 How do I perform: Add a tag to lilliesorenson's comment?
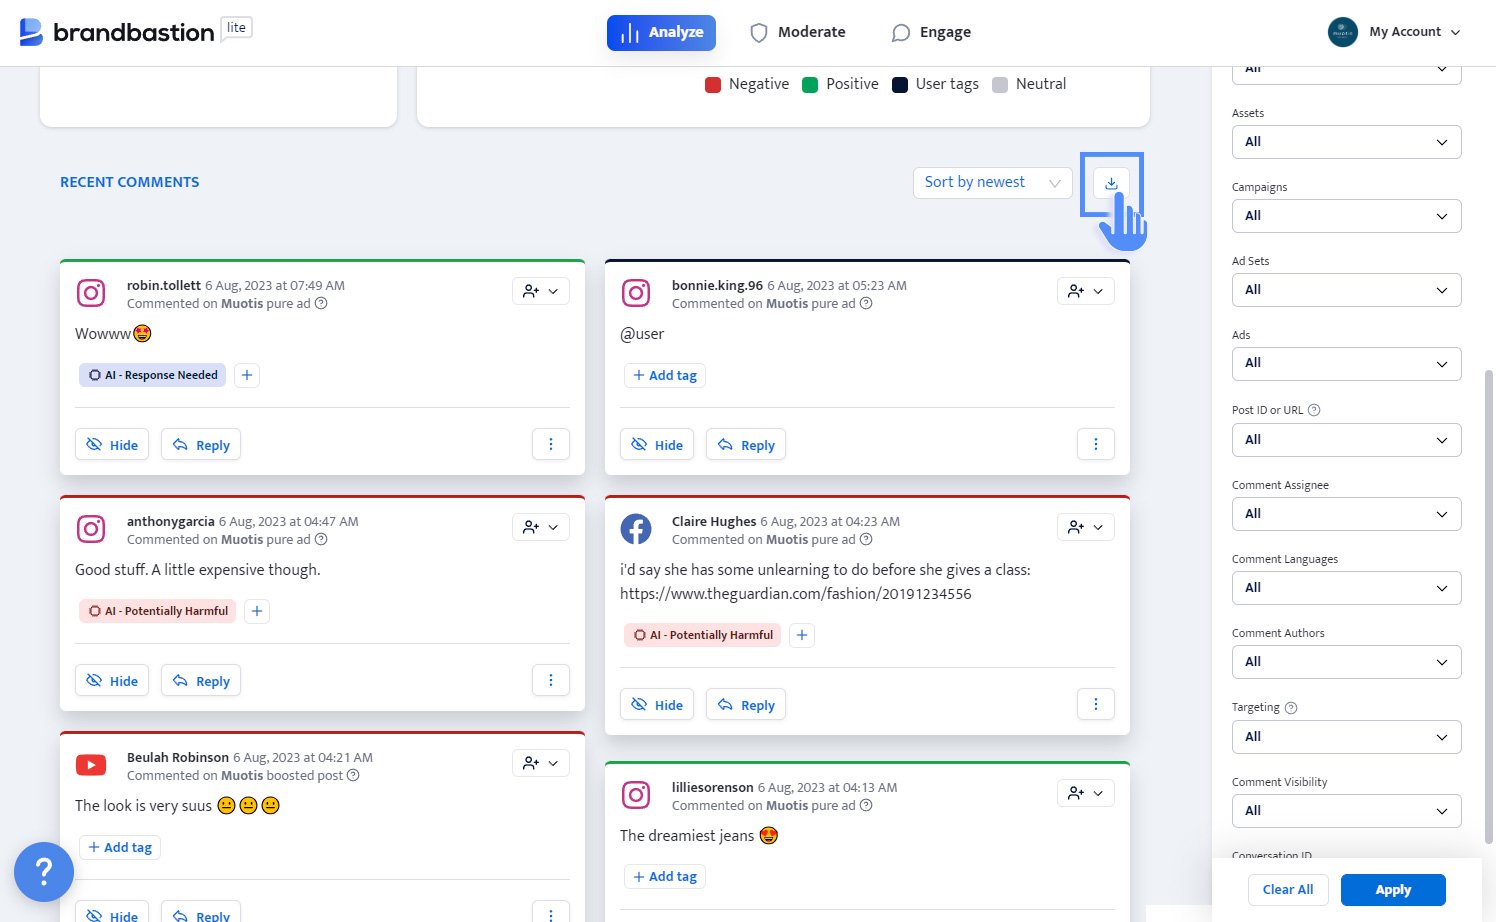coord(664,876)
